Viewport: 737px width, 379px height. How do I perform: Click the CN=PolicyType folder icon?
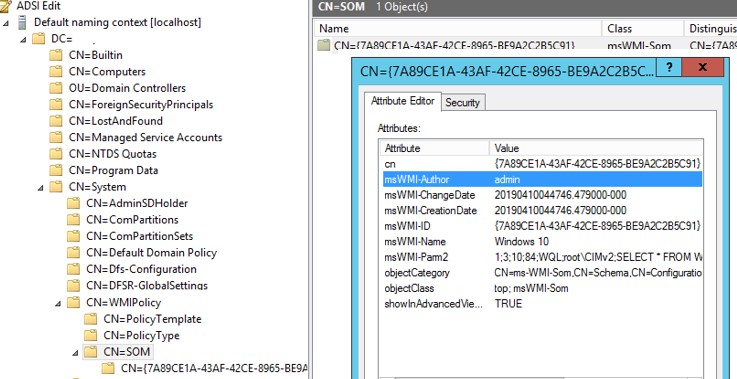(x=90, y=335)
